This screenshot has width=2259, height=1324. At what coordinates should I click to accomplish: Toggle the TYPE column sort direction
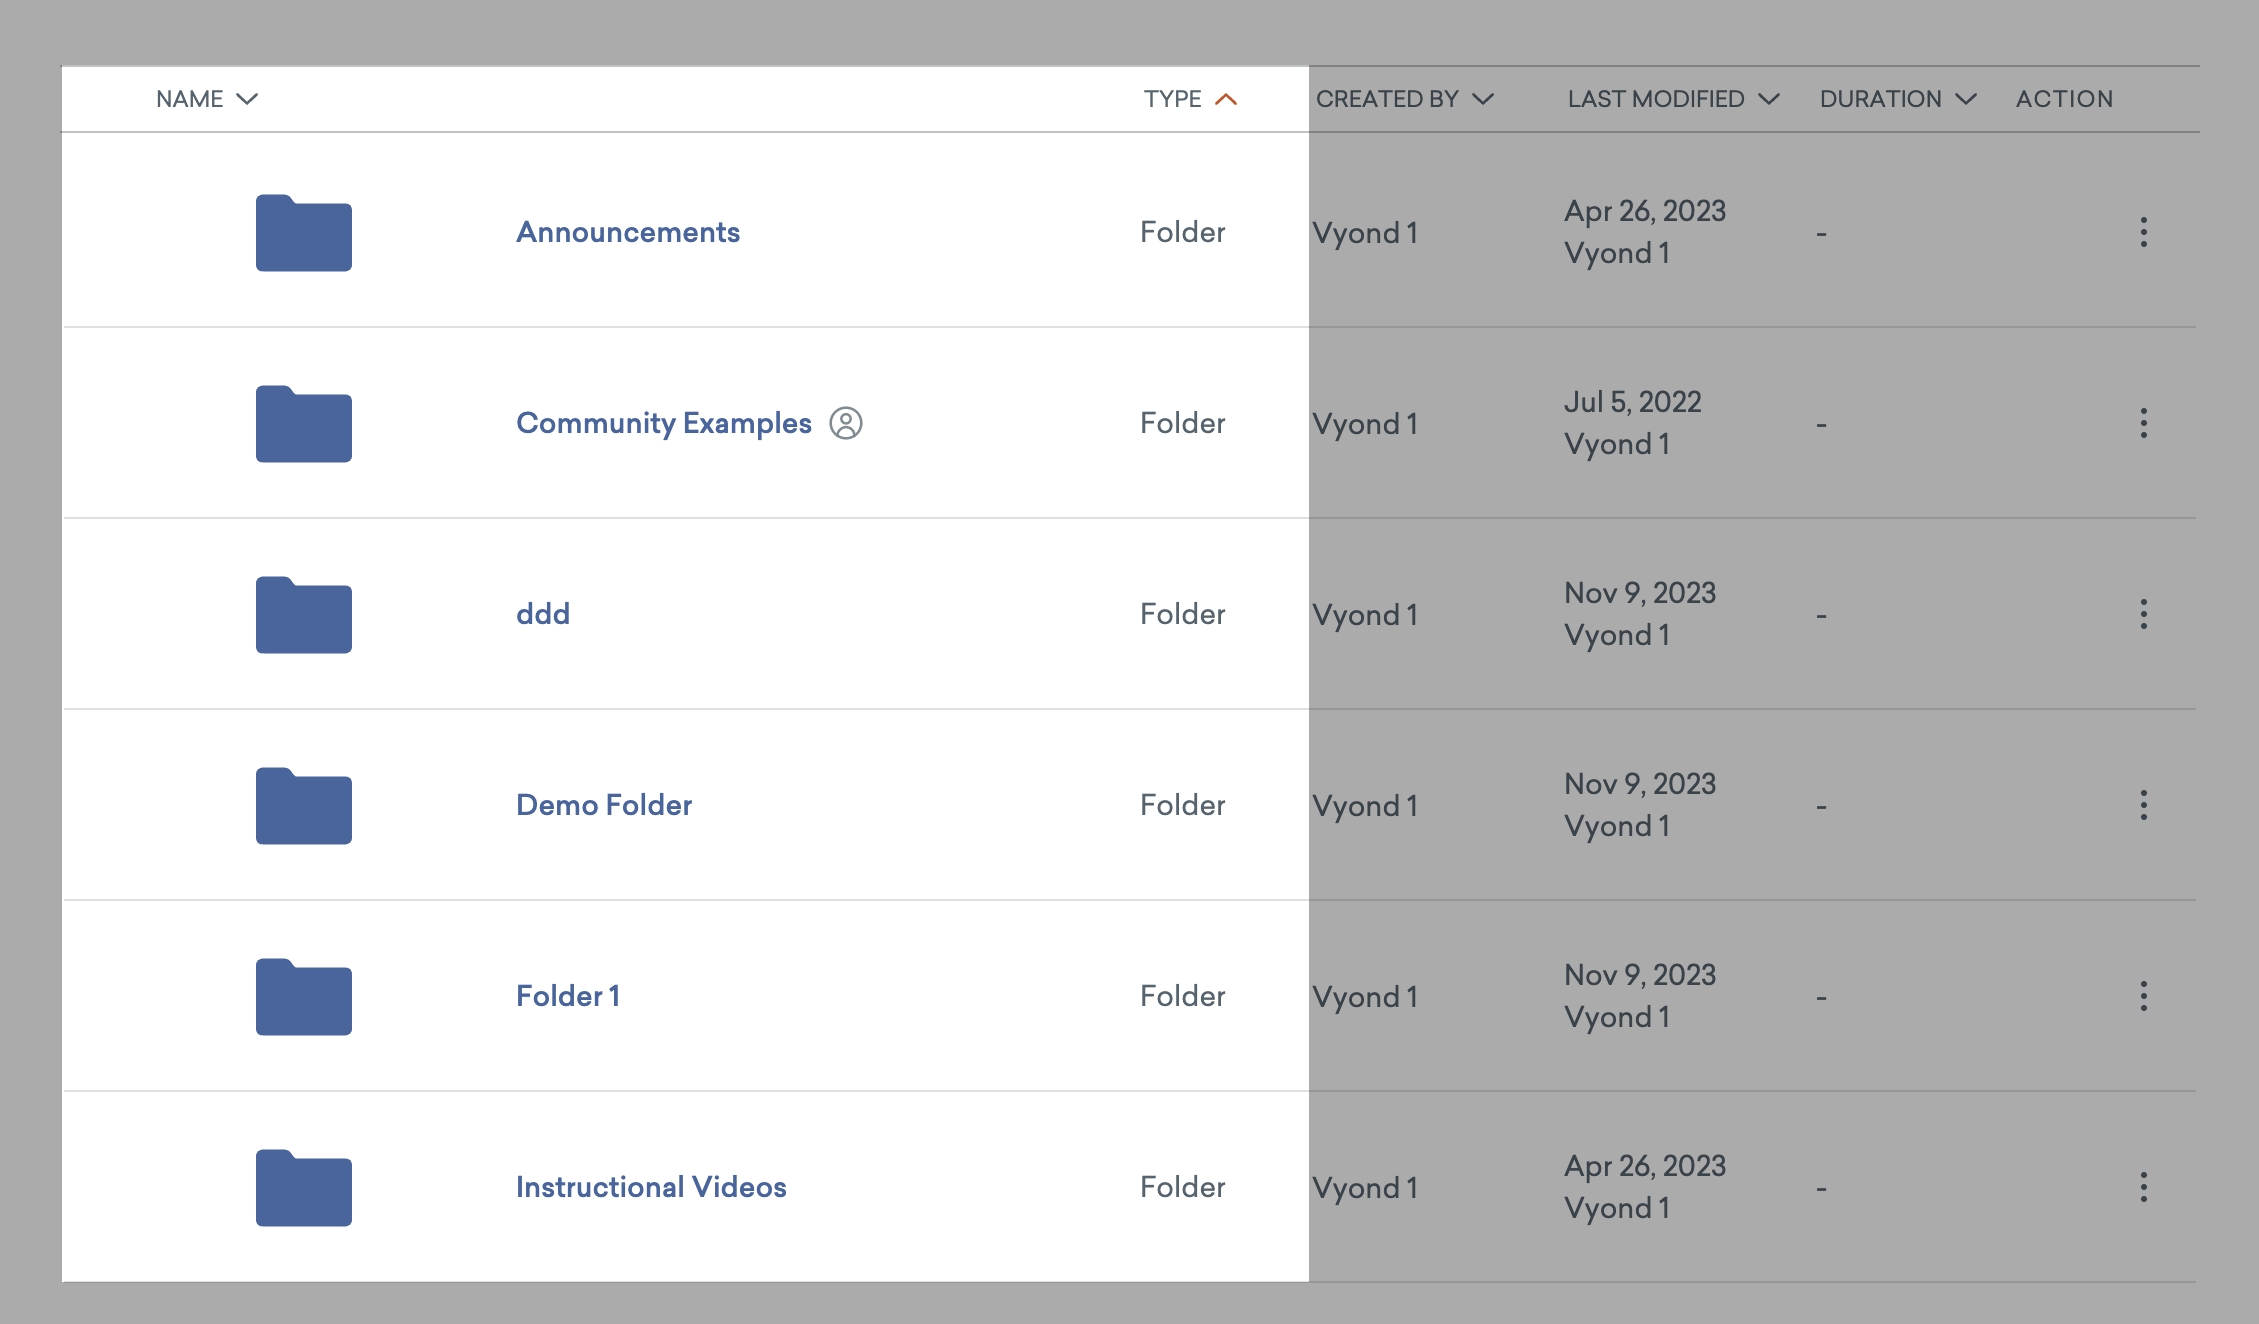click(1224, 99)
